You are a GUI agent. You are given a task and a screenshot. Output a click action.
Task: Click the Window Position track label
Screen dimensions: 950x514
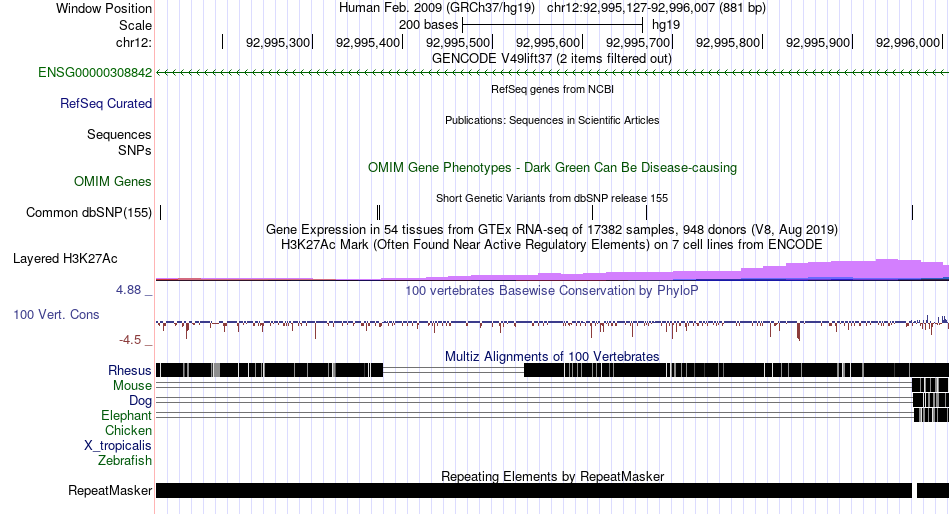pyautogui.click(x=104, y=8)
